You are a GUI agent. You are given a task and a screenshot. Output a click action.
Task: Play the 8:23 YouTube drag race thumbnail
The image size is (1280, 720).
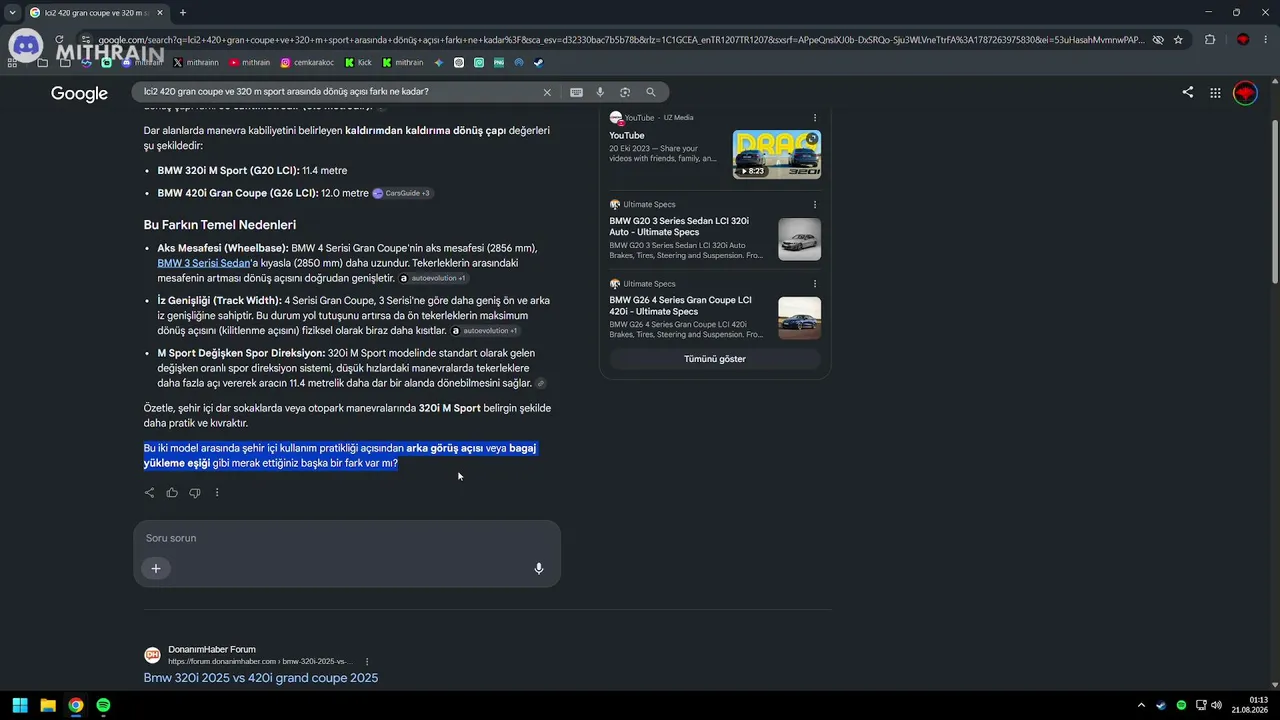pos(777,154)
